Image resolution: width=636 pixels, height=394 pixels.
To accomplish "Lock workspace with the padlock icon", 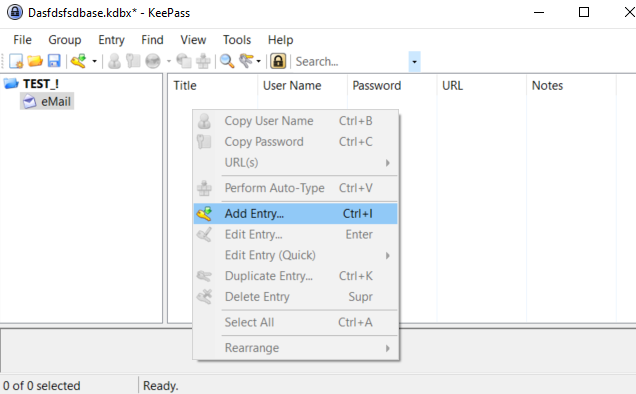I will (278, 61).
